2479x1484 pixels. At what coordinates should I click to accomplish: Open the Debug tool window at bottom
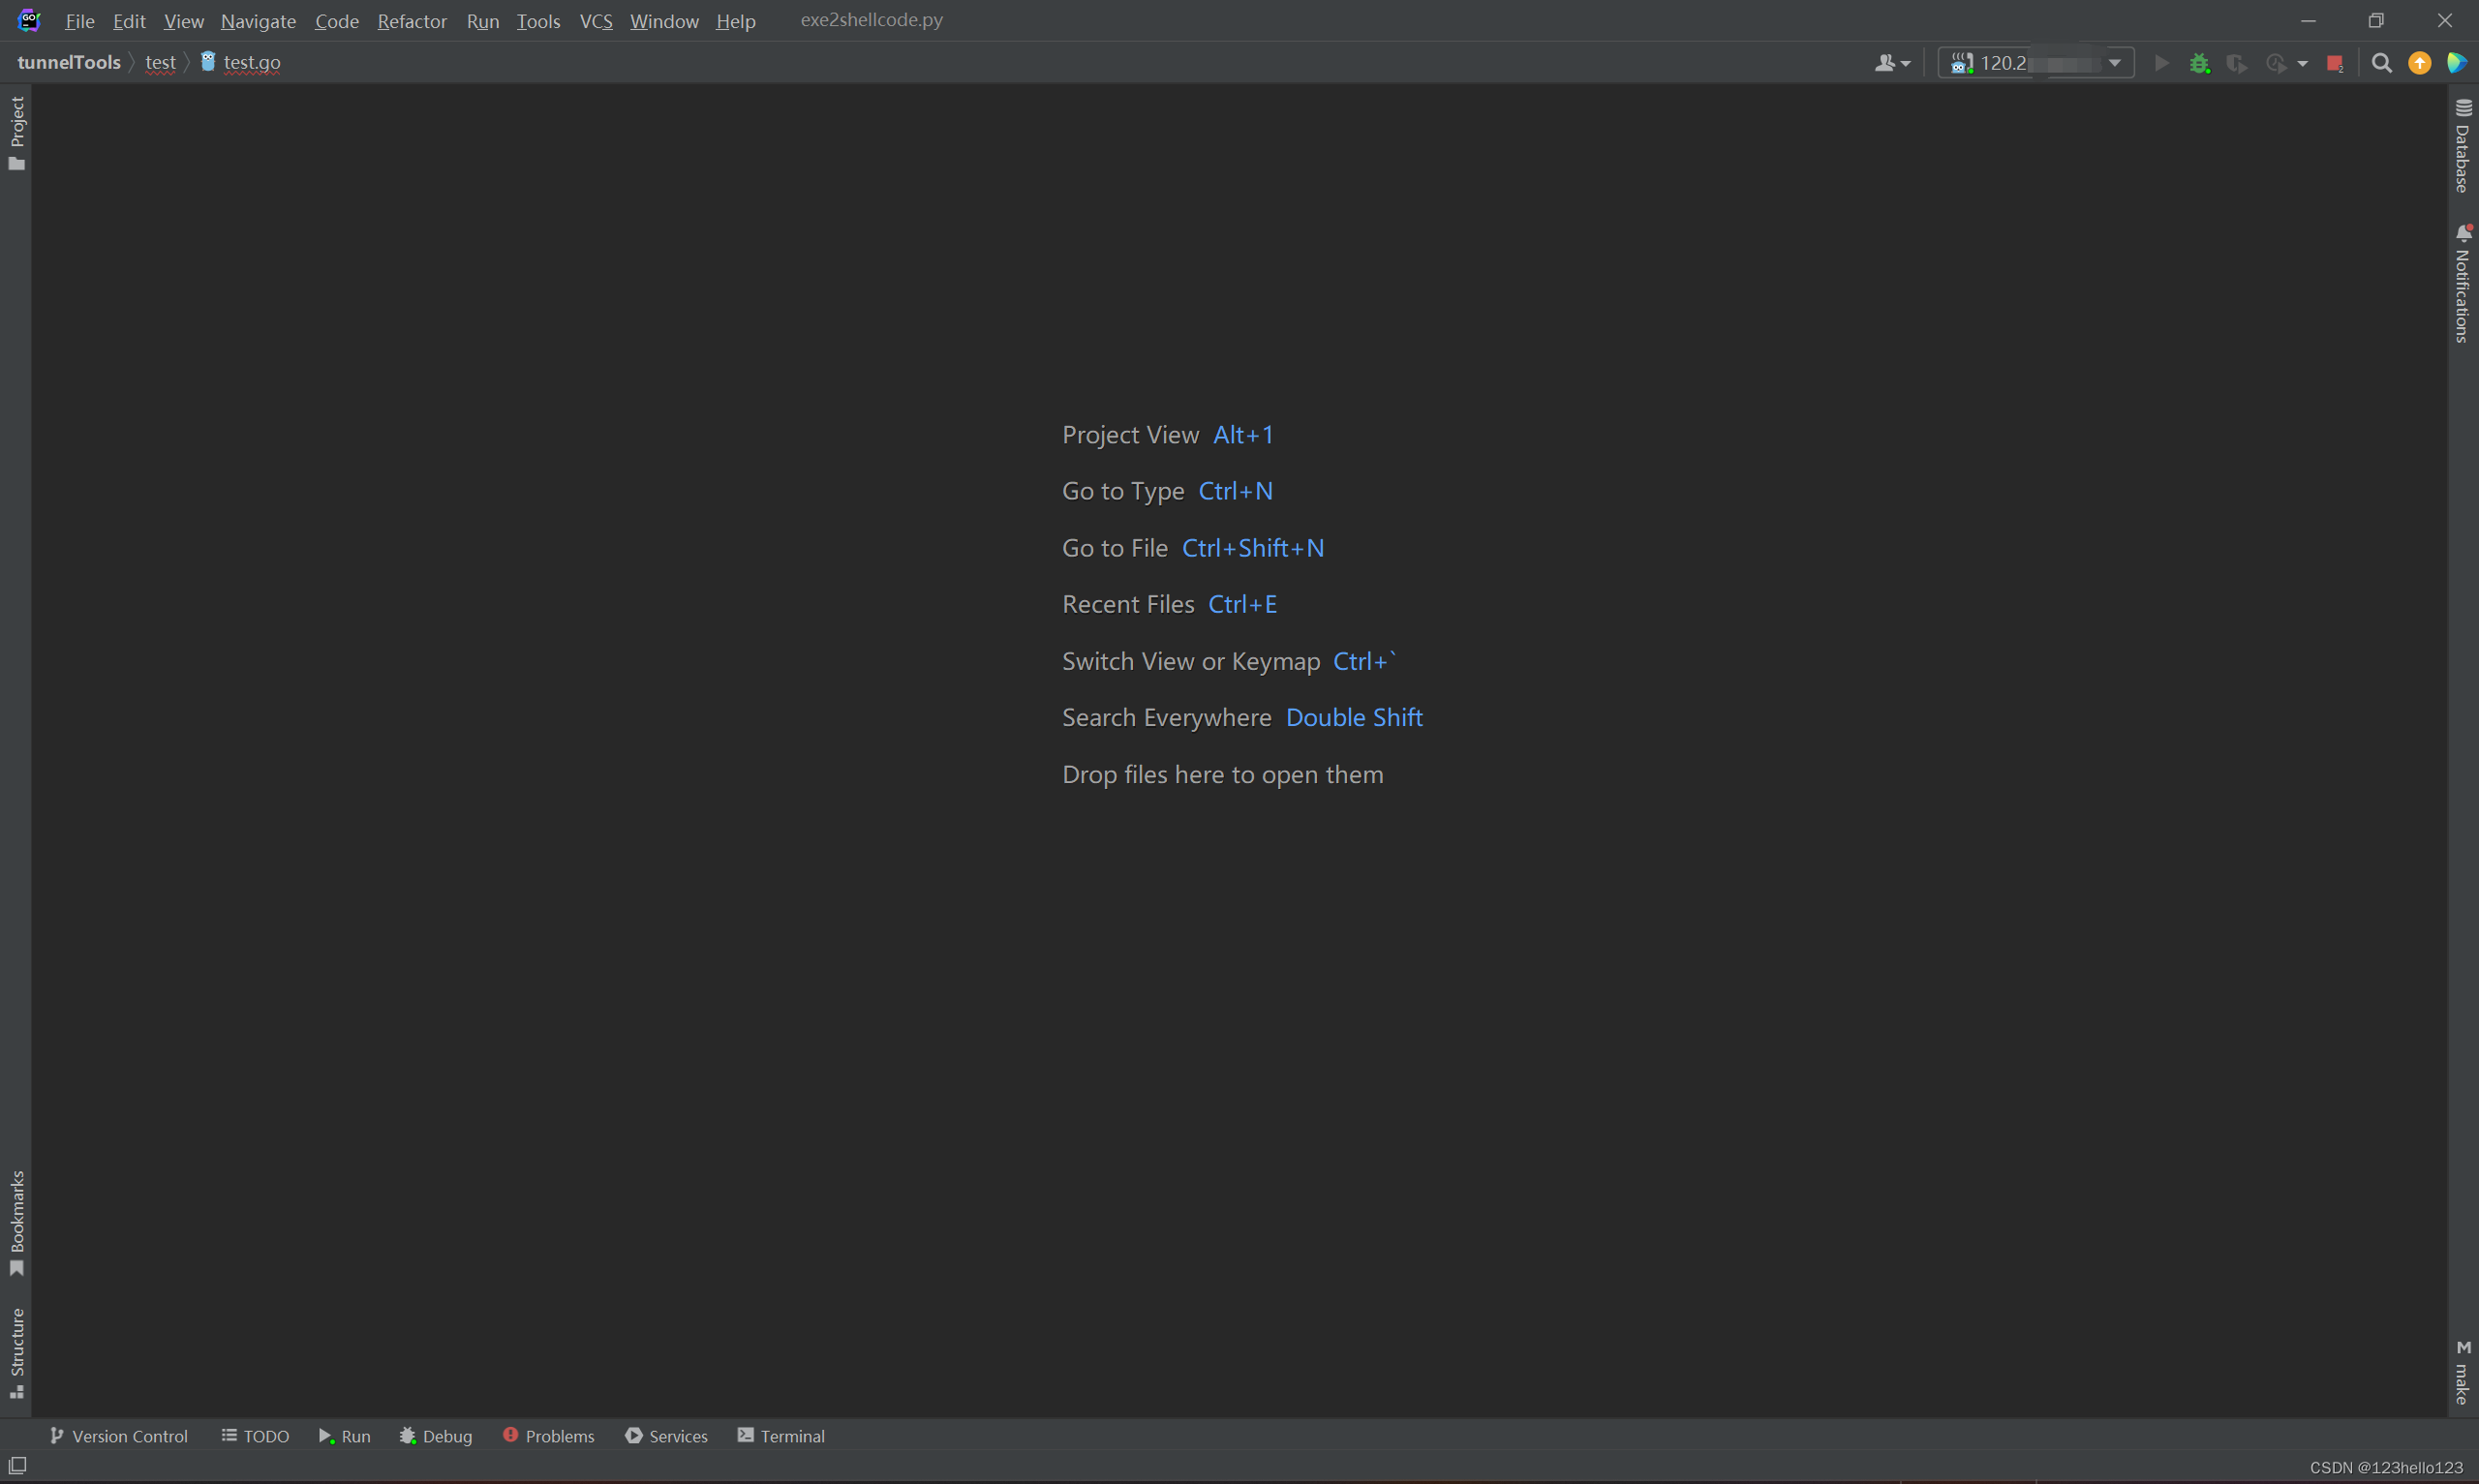click(x=435, y=1436)
